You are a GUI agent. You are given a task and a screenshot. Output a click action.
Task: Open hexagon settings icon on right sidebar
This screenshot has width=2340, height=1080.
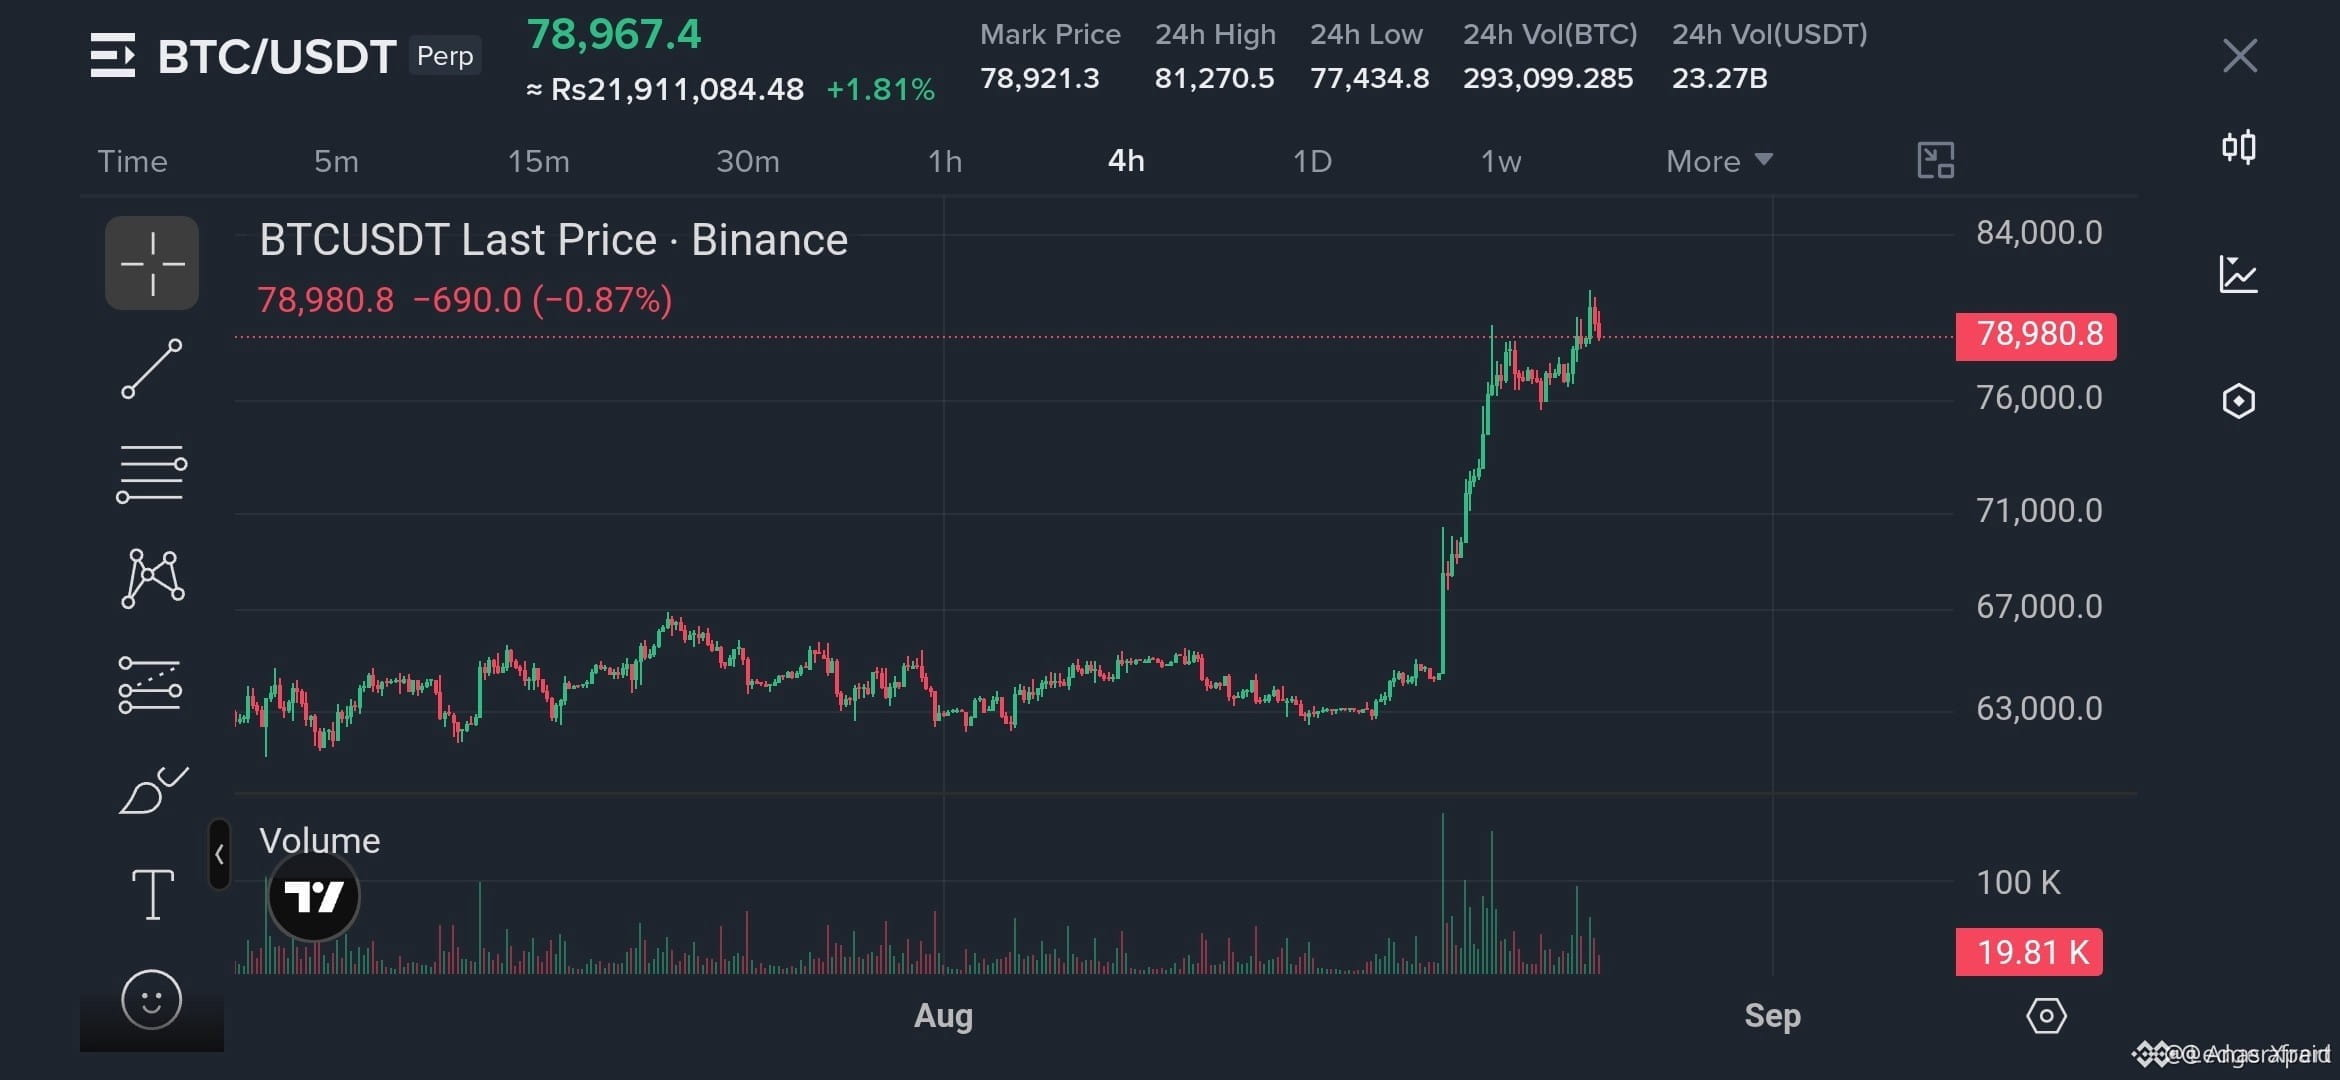(2239, 401)
